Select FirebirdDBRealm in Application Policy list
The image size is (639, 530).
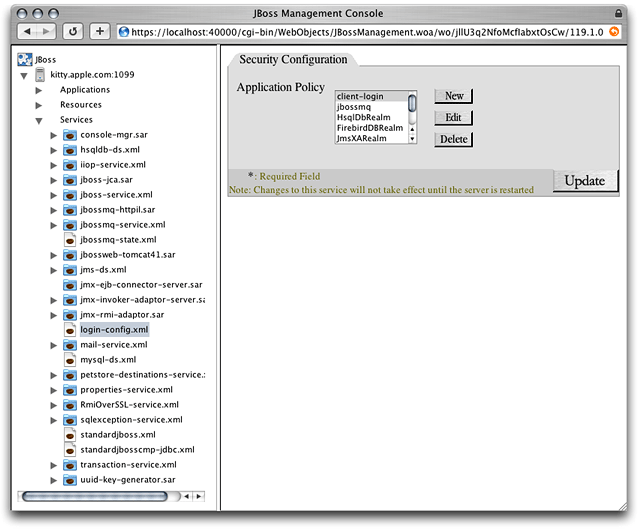click(x=371, y=128)
